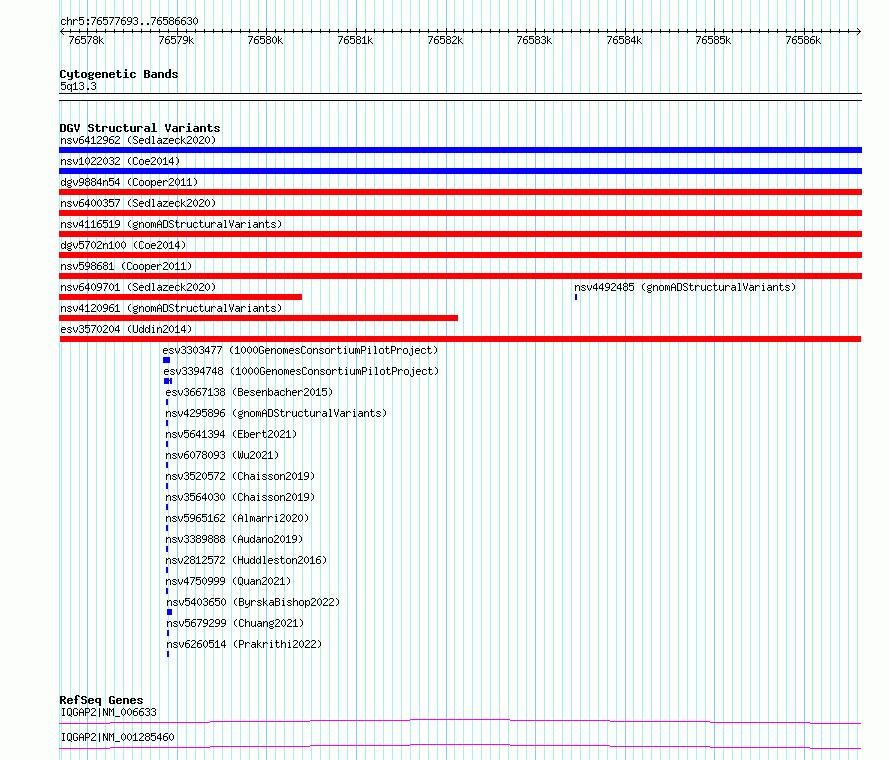Screen dimensions: 890x760
Task: Click the blue square under nsv5403650
Action: (169, 612)
